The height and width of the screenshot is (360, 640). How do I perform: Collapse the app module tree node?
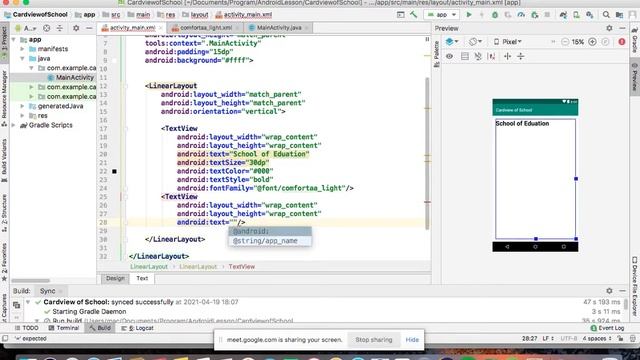tap(14, 40)
